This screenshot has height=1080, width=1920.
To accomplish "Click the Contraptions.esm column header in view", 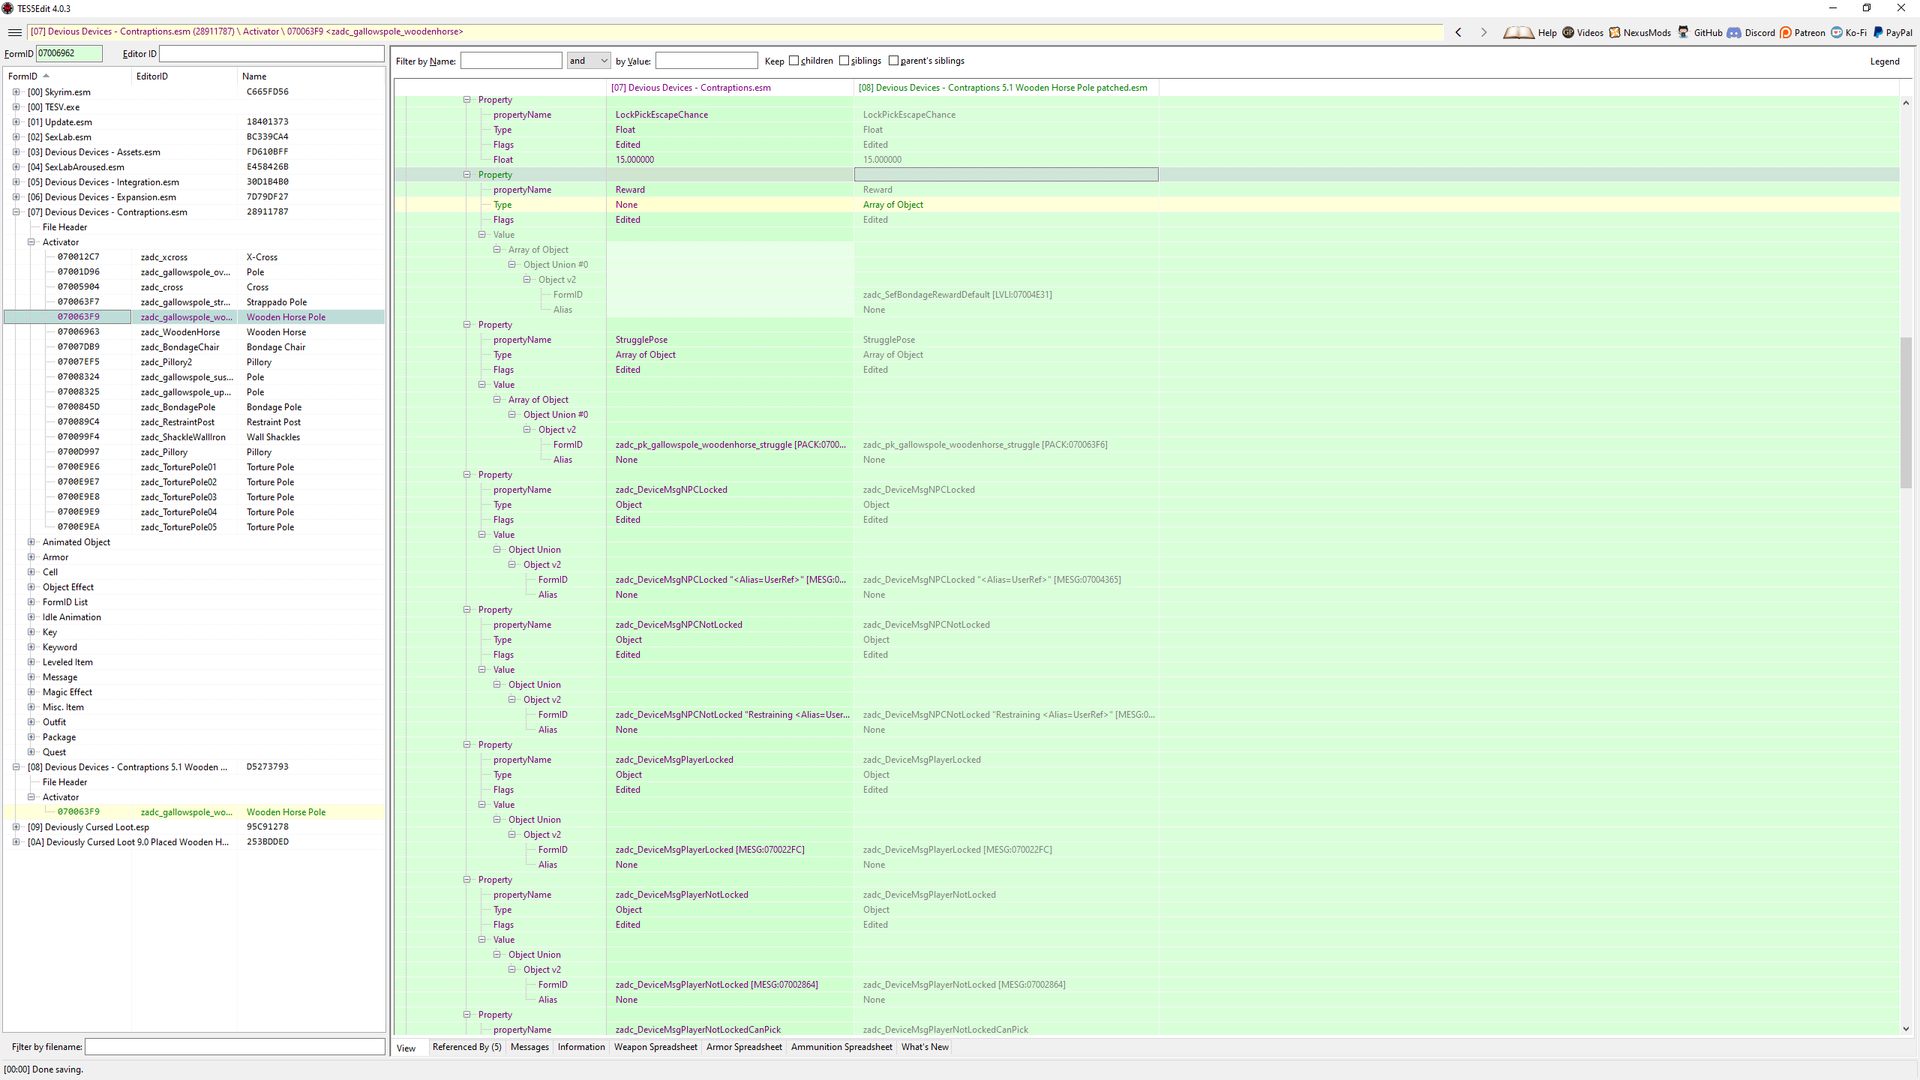I will click(x=730, y=88).
